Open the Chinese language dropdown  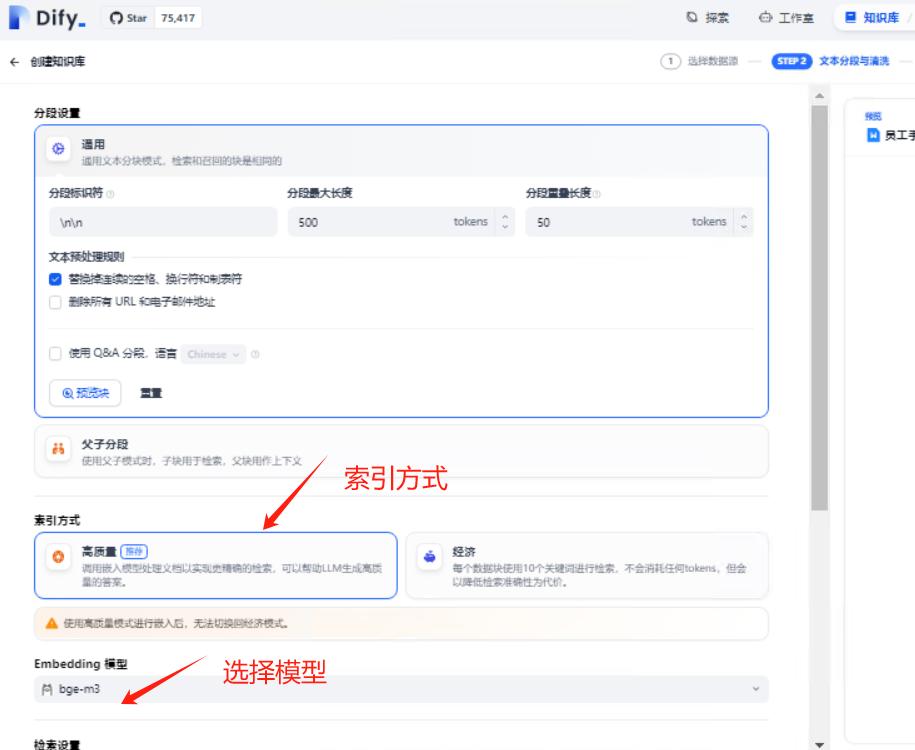(214, 354)
